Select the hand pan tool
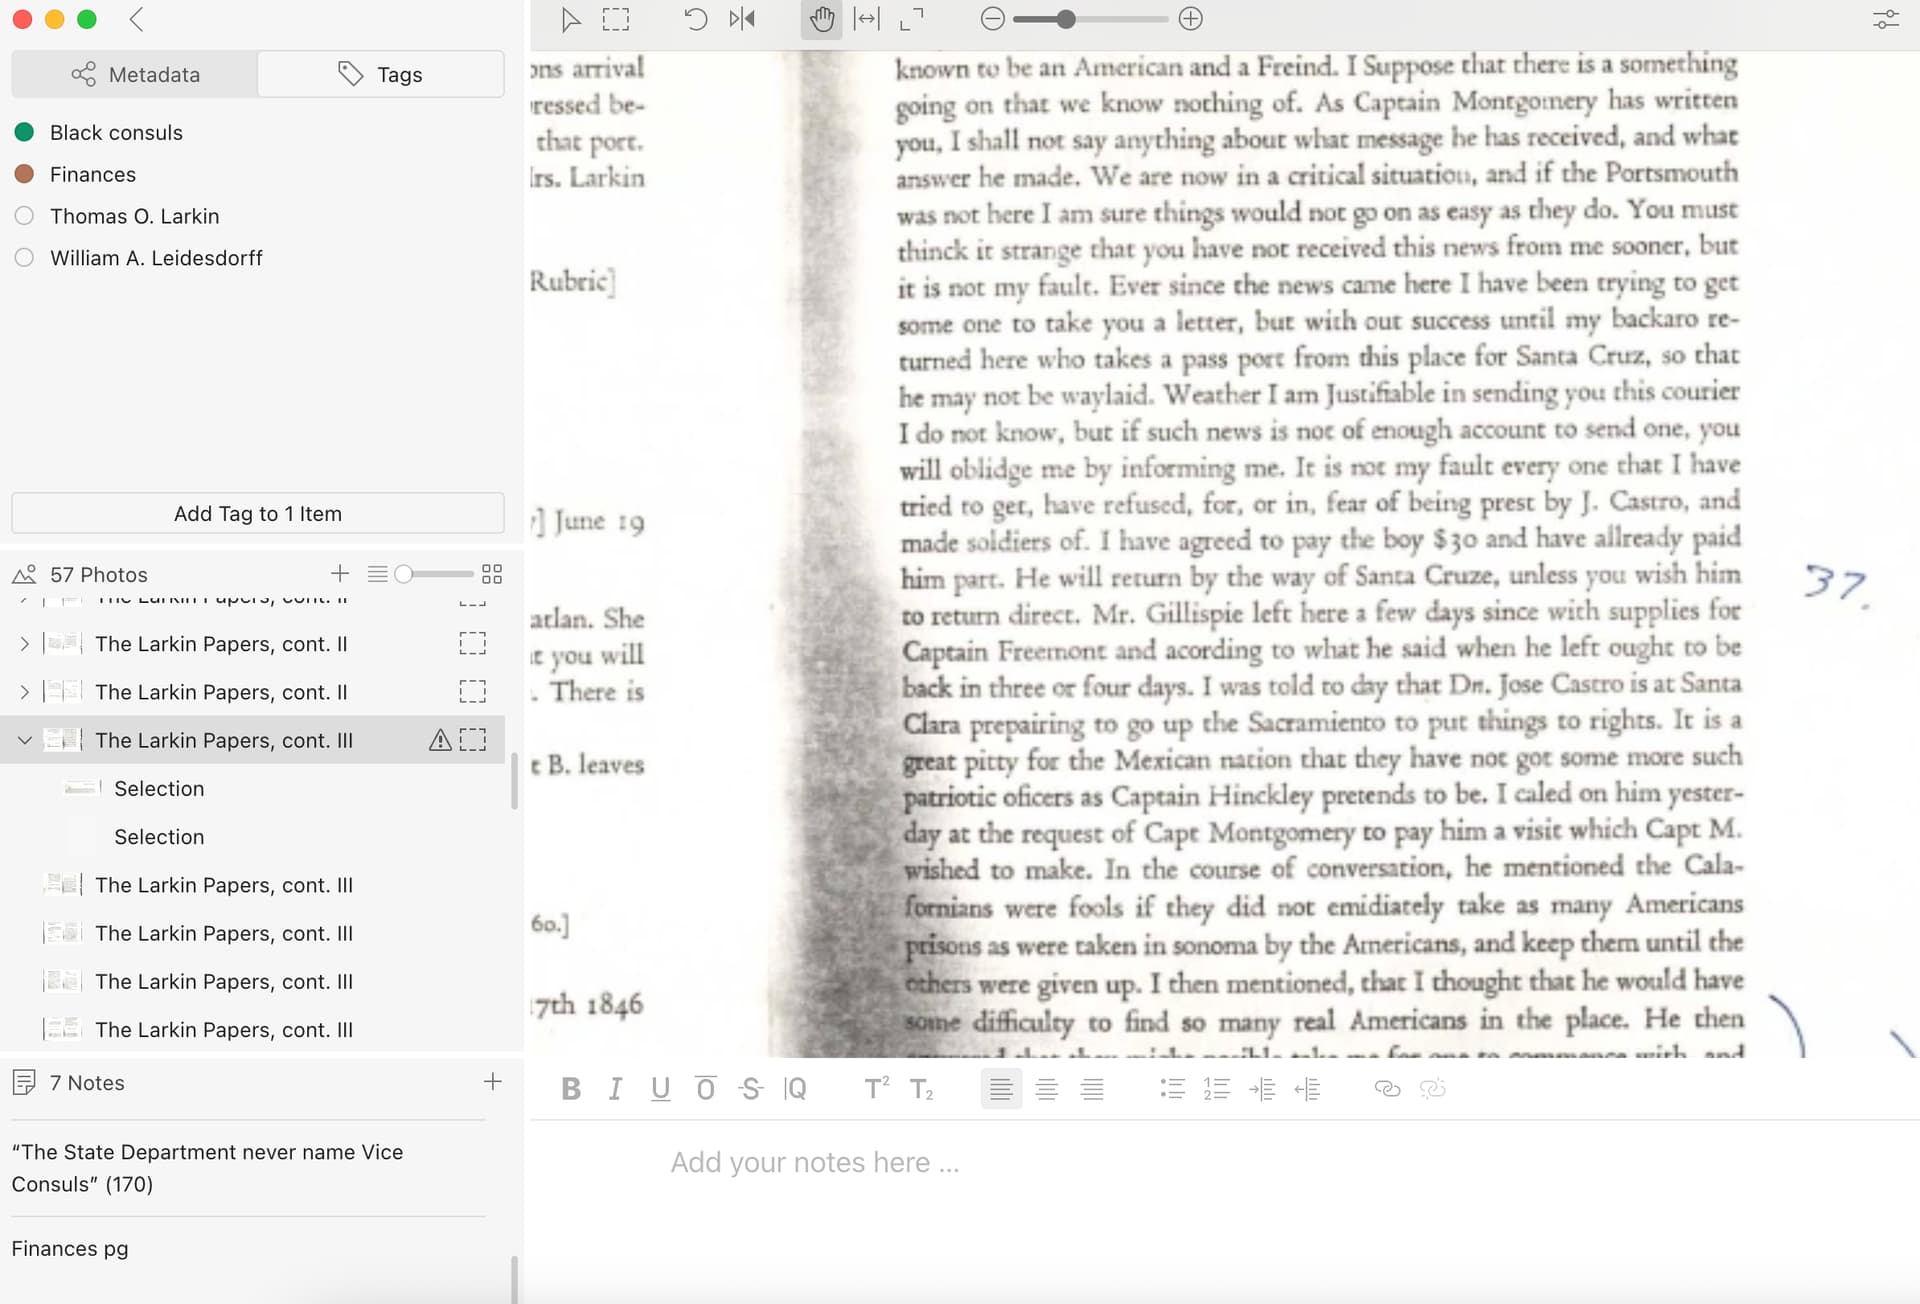This screenshot has height=1304, width=1920. coord(821,19)
